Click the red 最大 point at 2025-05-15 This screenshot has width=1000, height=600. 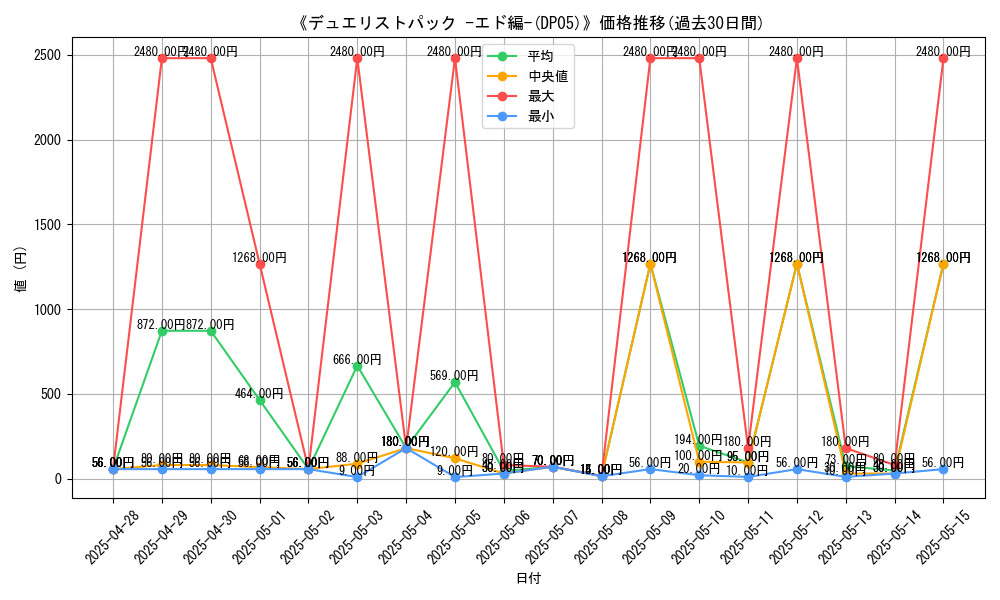pyautogui.click(x=943, y=59)
